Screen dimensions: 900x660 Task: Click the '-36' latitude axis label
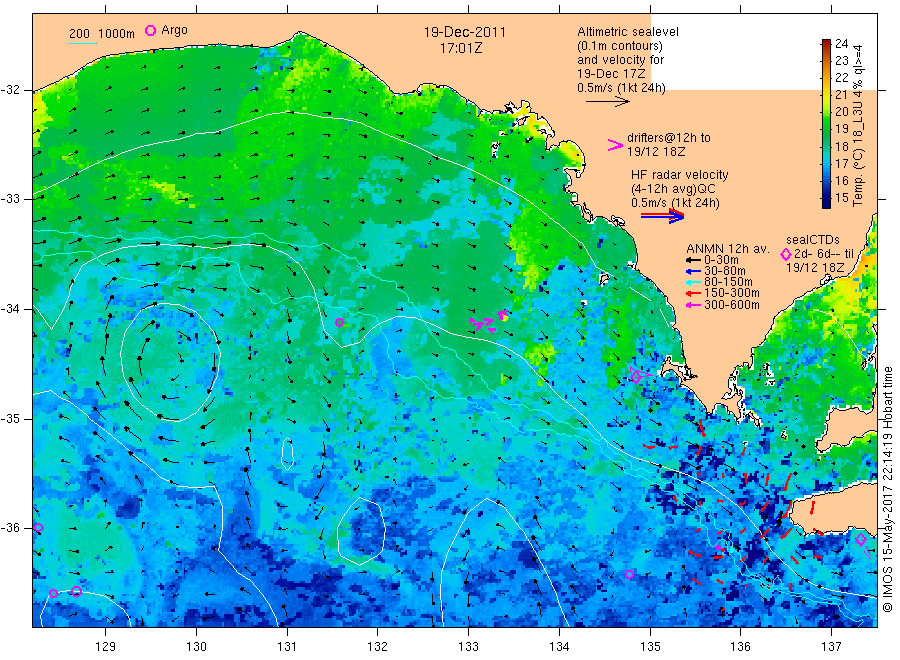coord(10,527)
